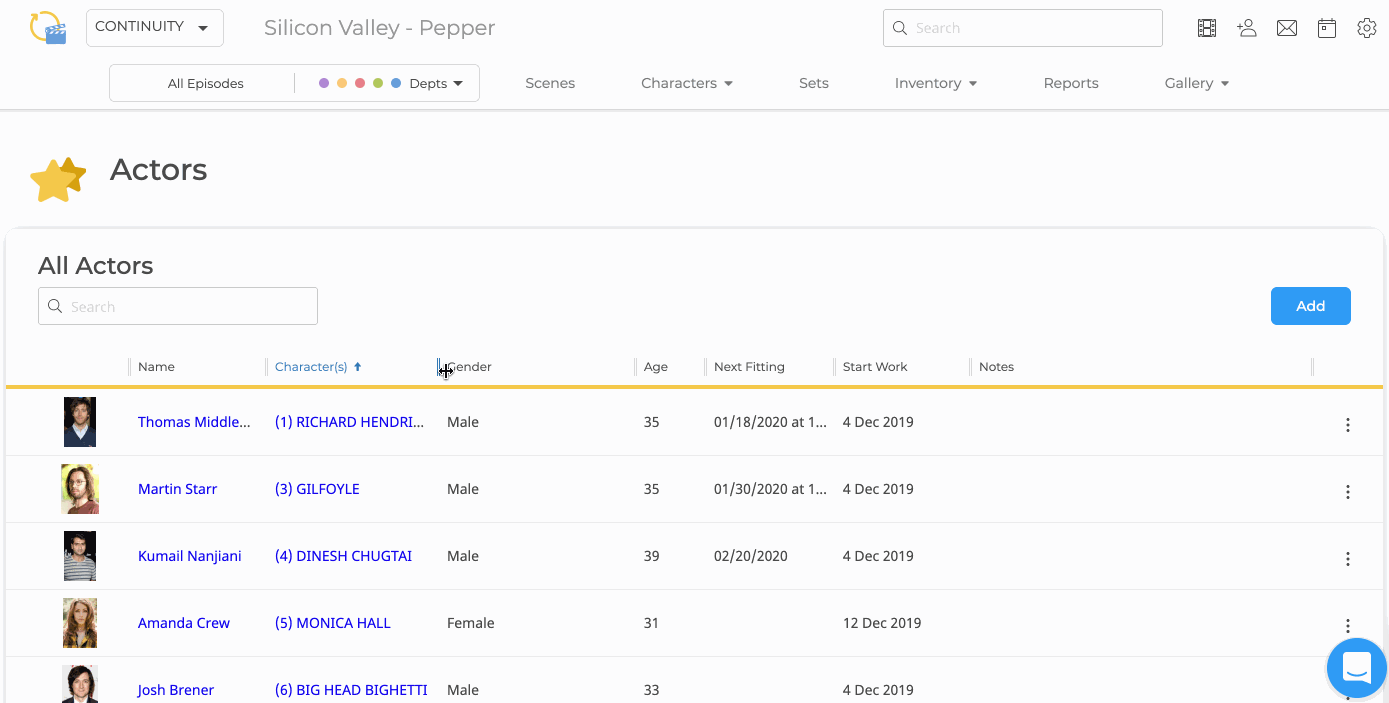Click Martin Starr's photo thumbnail
Screen dimensions: 1389x703
pos(80,489)
